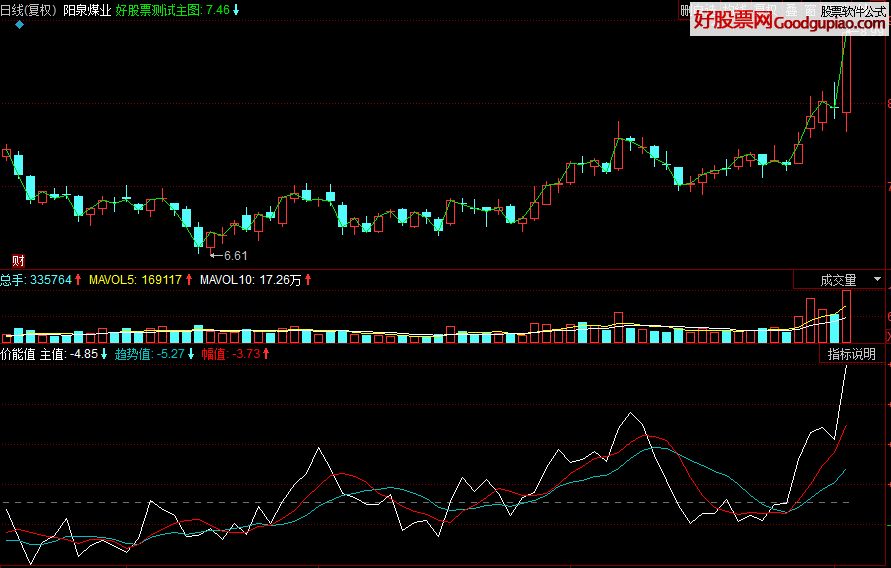Click the stock name 阳泉煤业
The width and height of the screenshot is (891, 568).
pyautogui.click(x=87, y=10)
